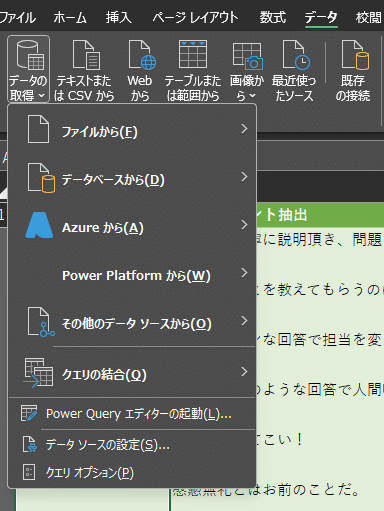Click the blank file icon beside ファイルから
This screenshot has height=511, width=384.
tap(38, 129)
